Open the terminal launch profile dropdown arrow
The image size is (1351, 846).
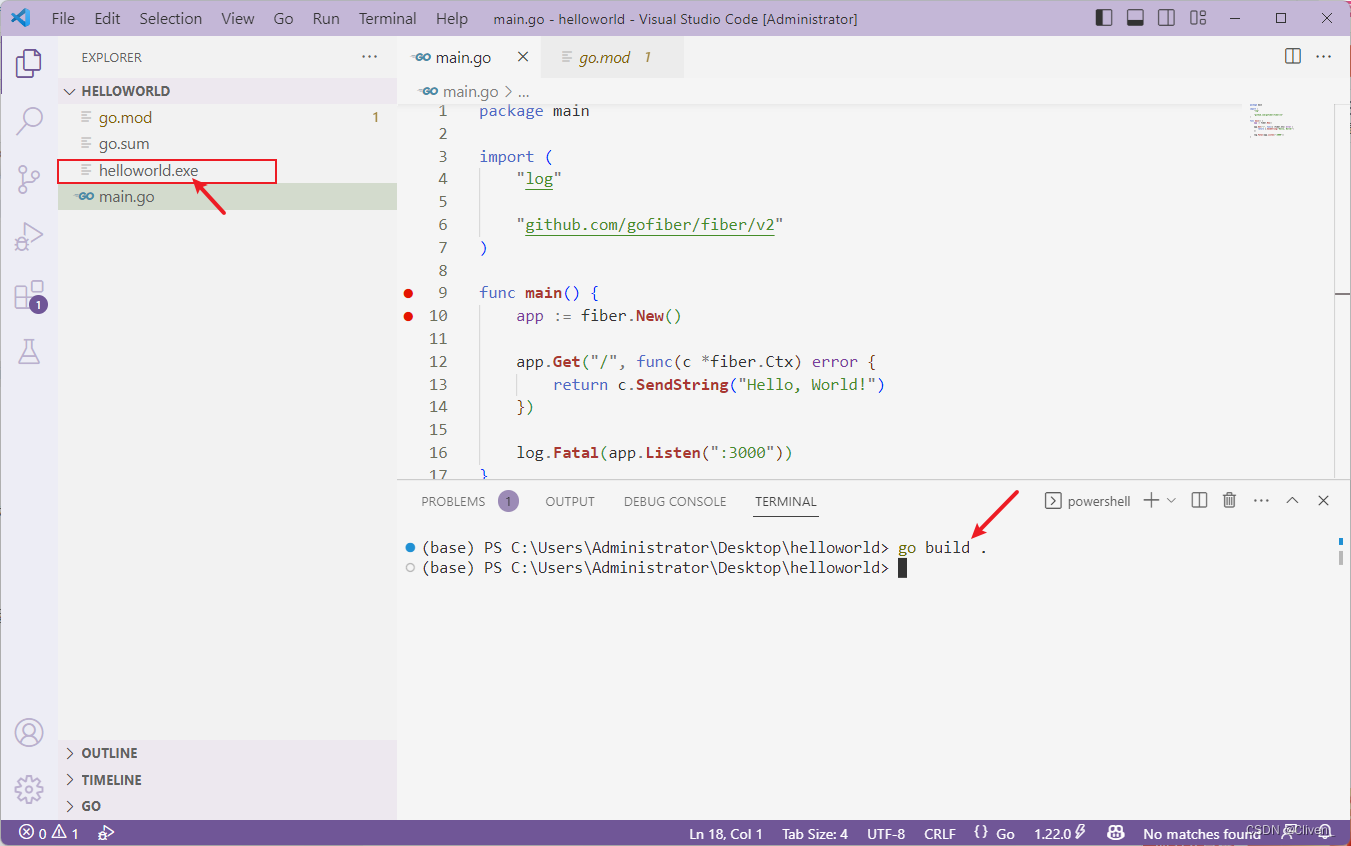[x=1171, y=500]
